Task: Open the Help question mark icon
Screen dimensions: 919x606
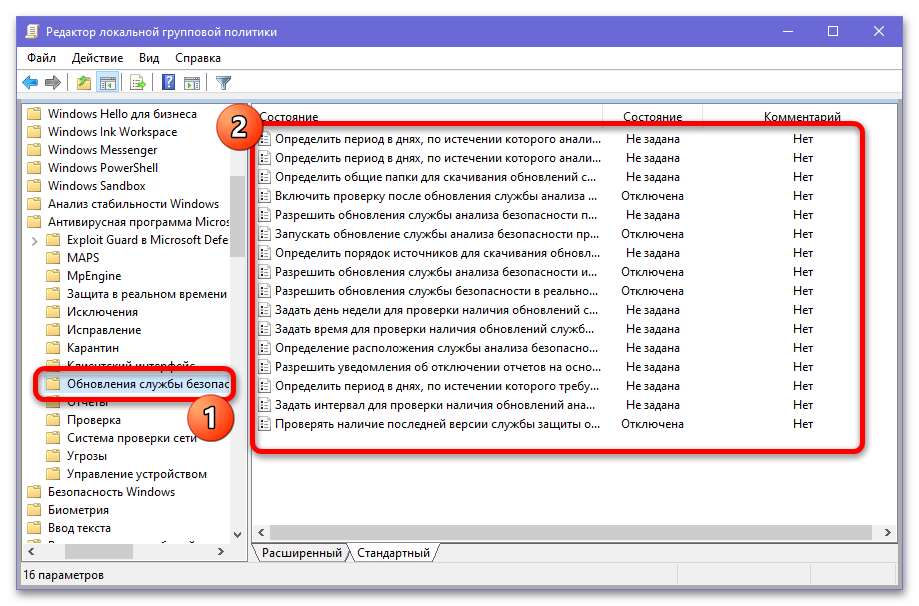Action: [168, 83]
